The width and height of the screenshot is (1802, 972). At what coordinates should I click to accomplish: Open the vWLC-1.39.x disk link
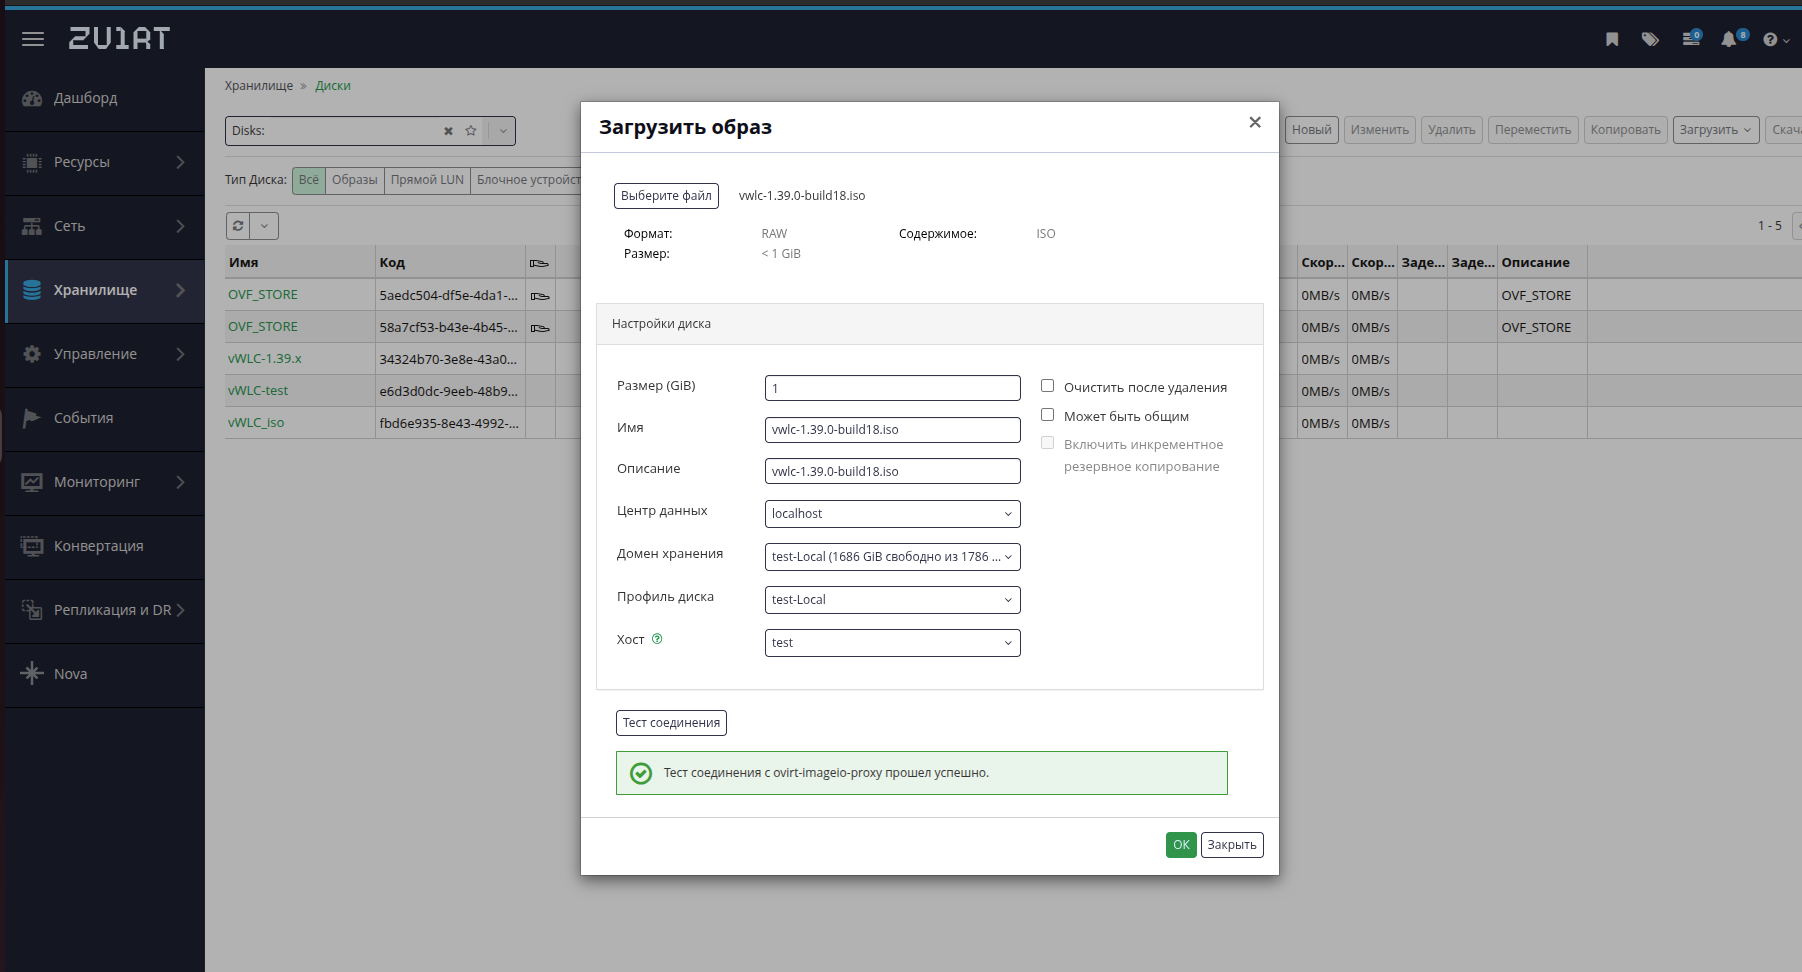click(x=265, y=359)
